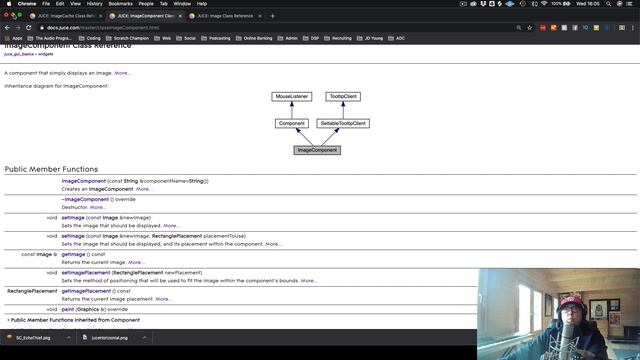The image size is (640, 360).
Task: Open the paint function link
Action: coord(68,309)
